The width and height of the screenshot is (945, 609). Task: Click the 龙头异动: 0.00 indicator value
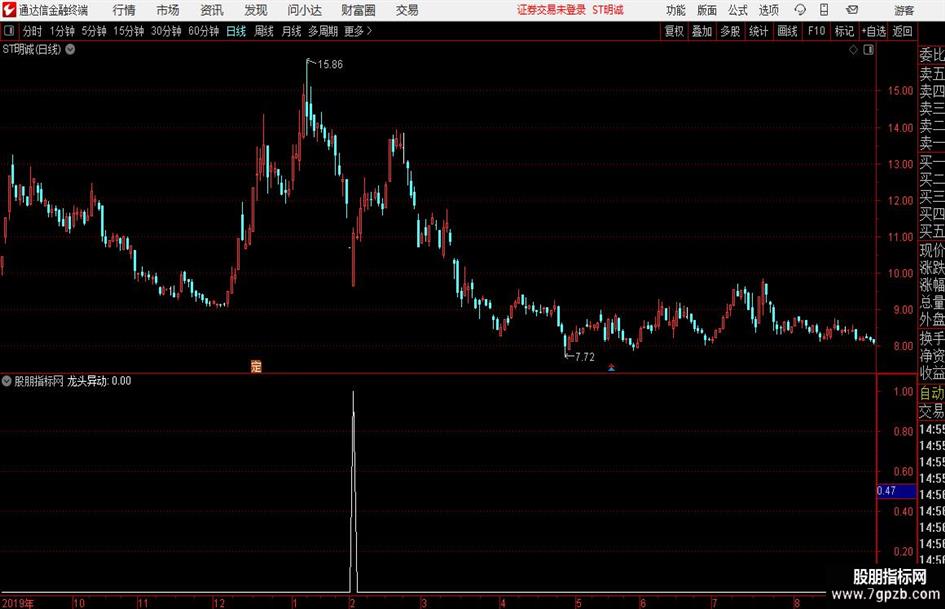(99, 381)
